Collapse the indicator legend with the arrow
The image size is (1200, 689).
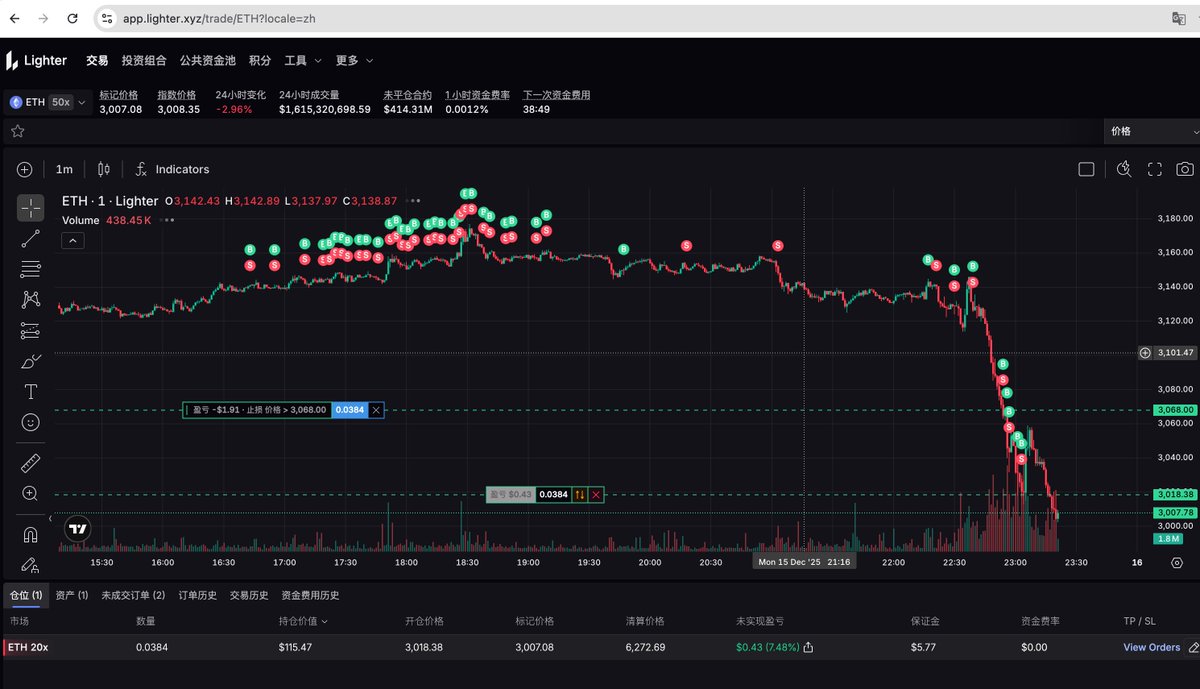pyautogui.click(x=74, y=240)
